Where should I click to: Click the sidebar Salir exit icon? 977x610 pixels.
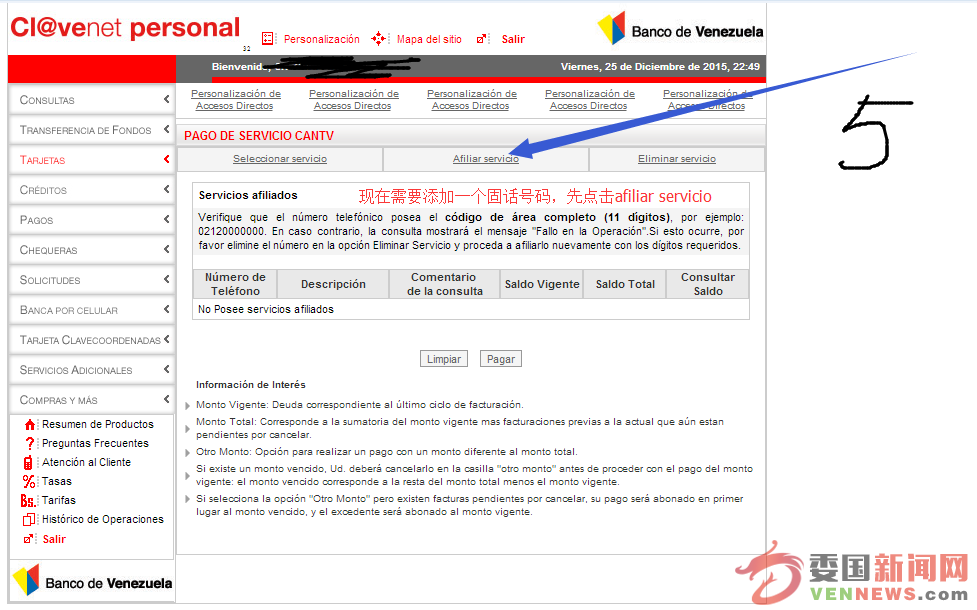click(28, 540)
